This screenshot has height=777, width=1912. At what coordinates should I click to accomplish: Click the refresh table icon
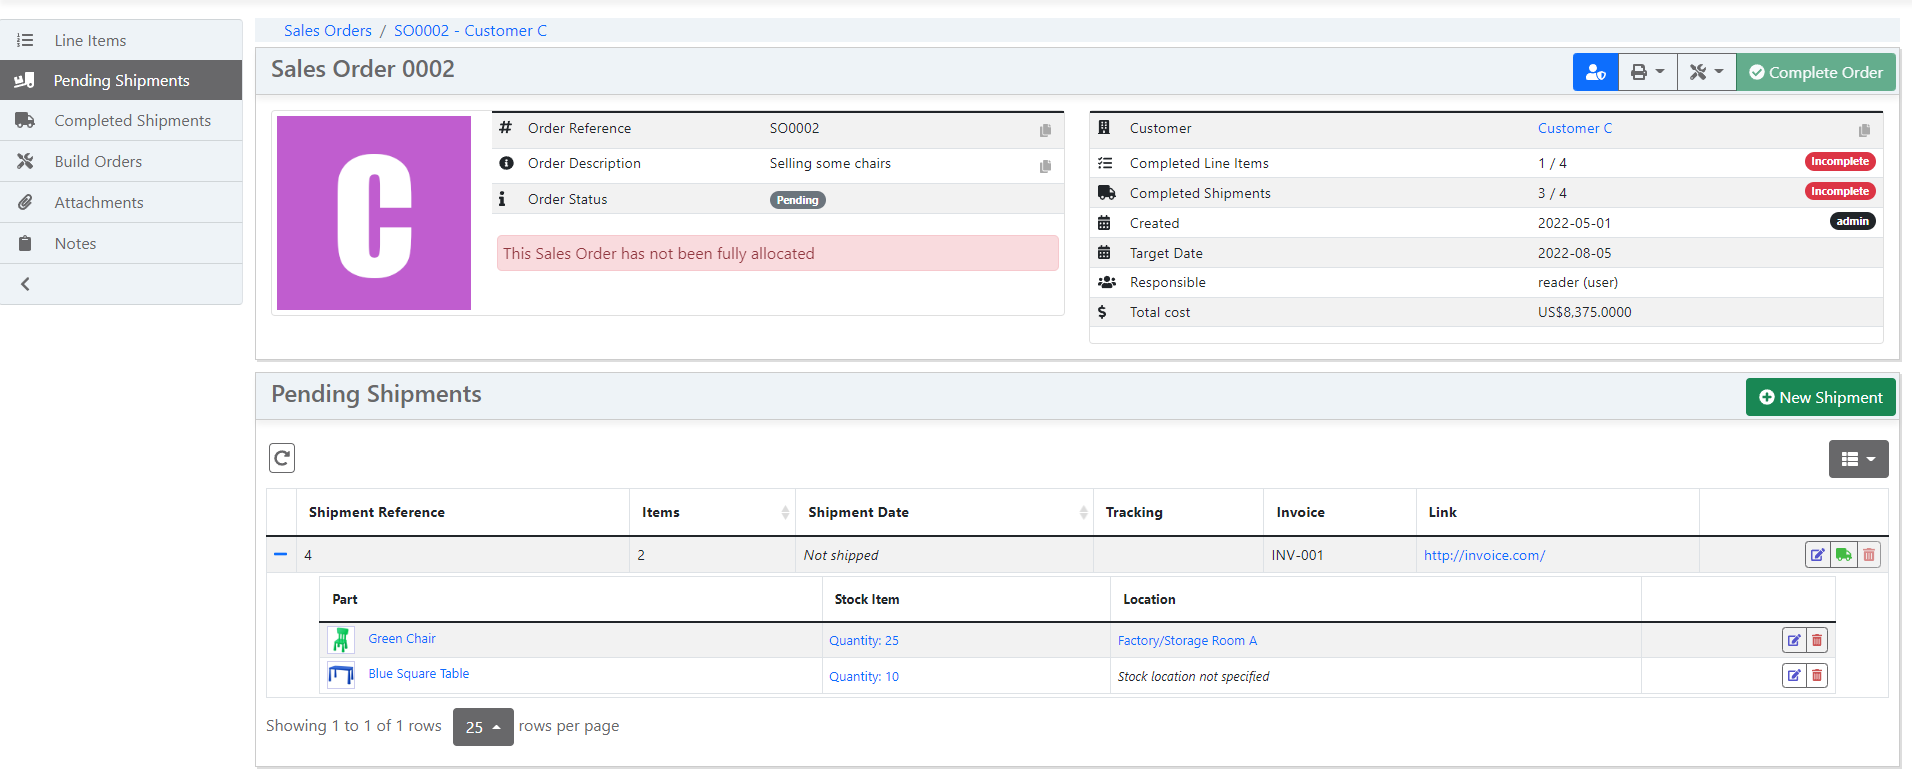click(x=282, y=458)
